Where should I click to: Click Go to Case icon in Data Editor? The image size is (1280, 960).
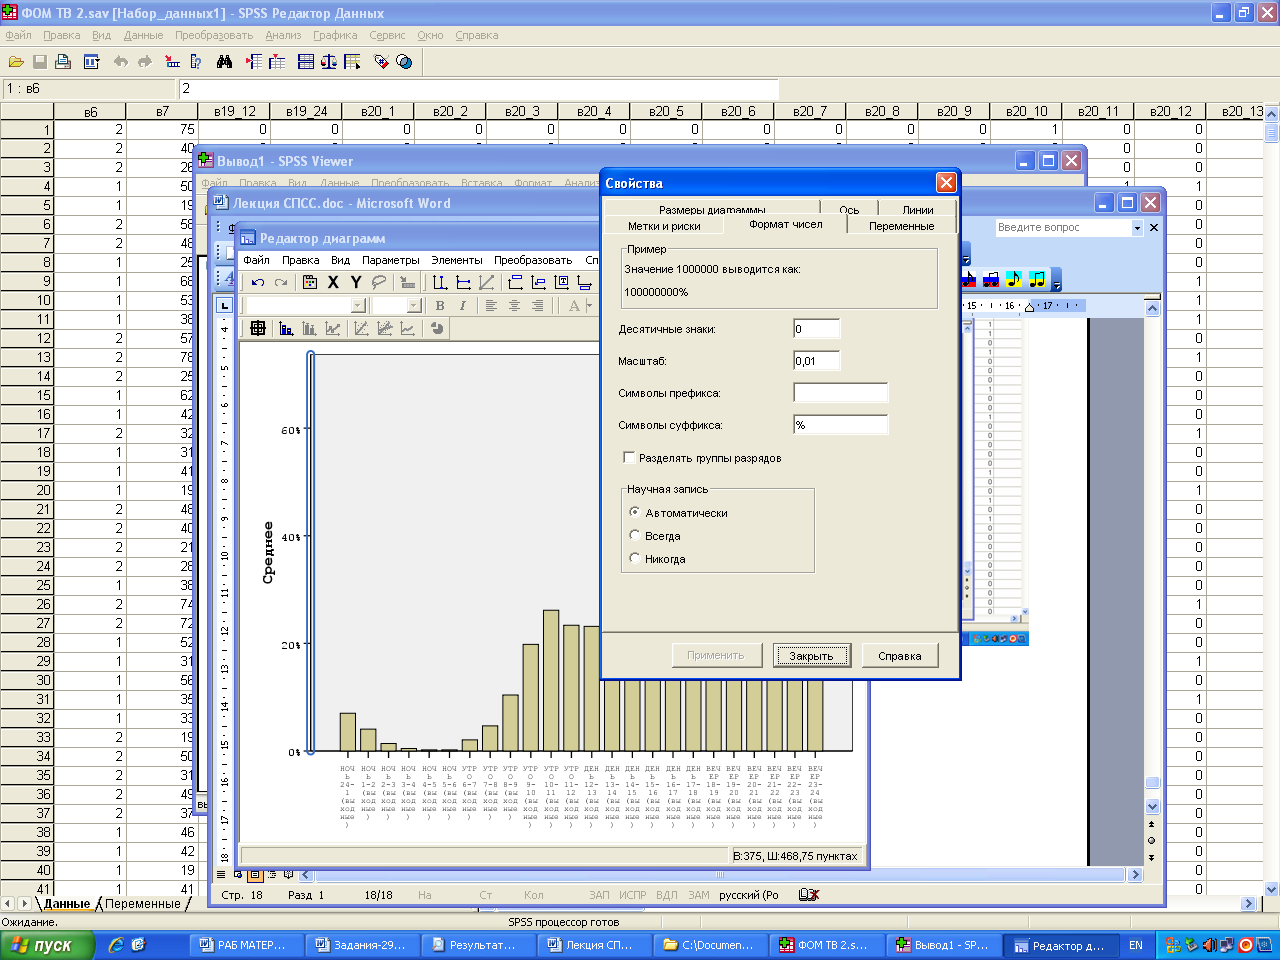172,62
